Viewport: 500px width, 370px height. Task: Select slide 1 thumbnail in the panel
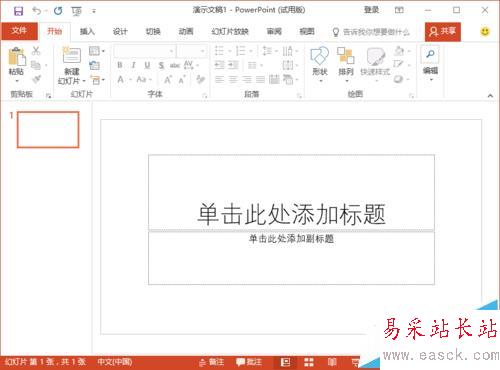pos(48,130)
